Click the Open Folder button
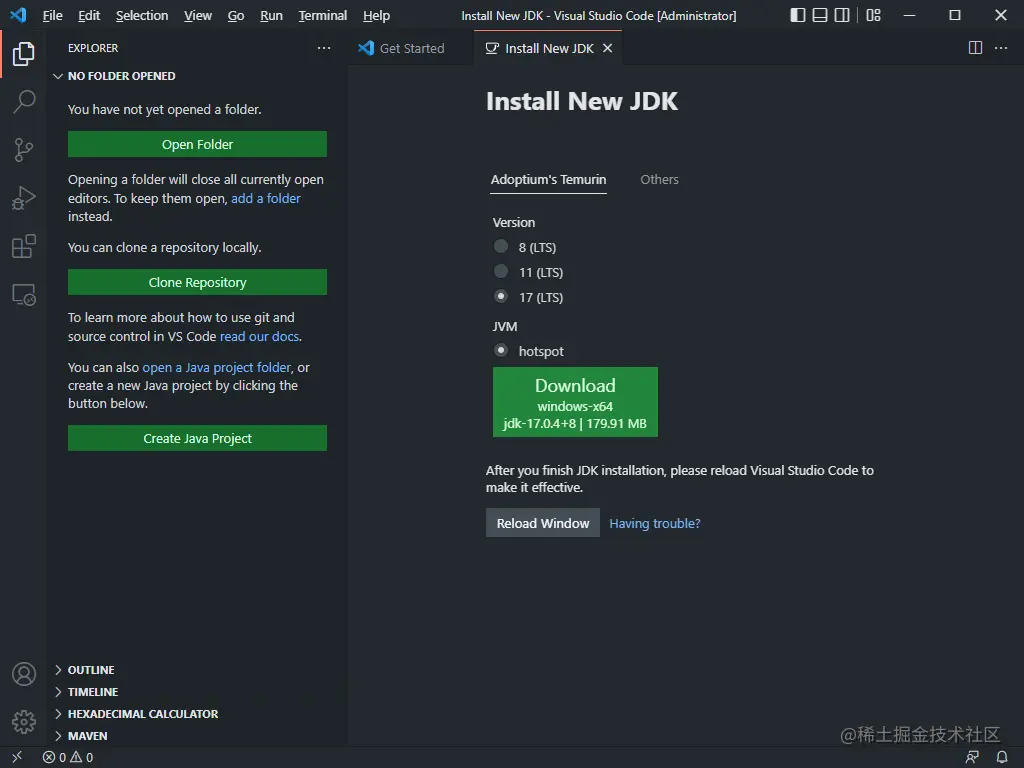The image size is (1024, 768). 197,144
